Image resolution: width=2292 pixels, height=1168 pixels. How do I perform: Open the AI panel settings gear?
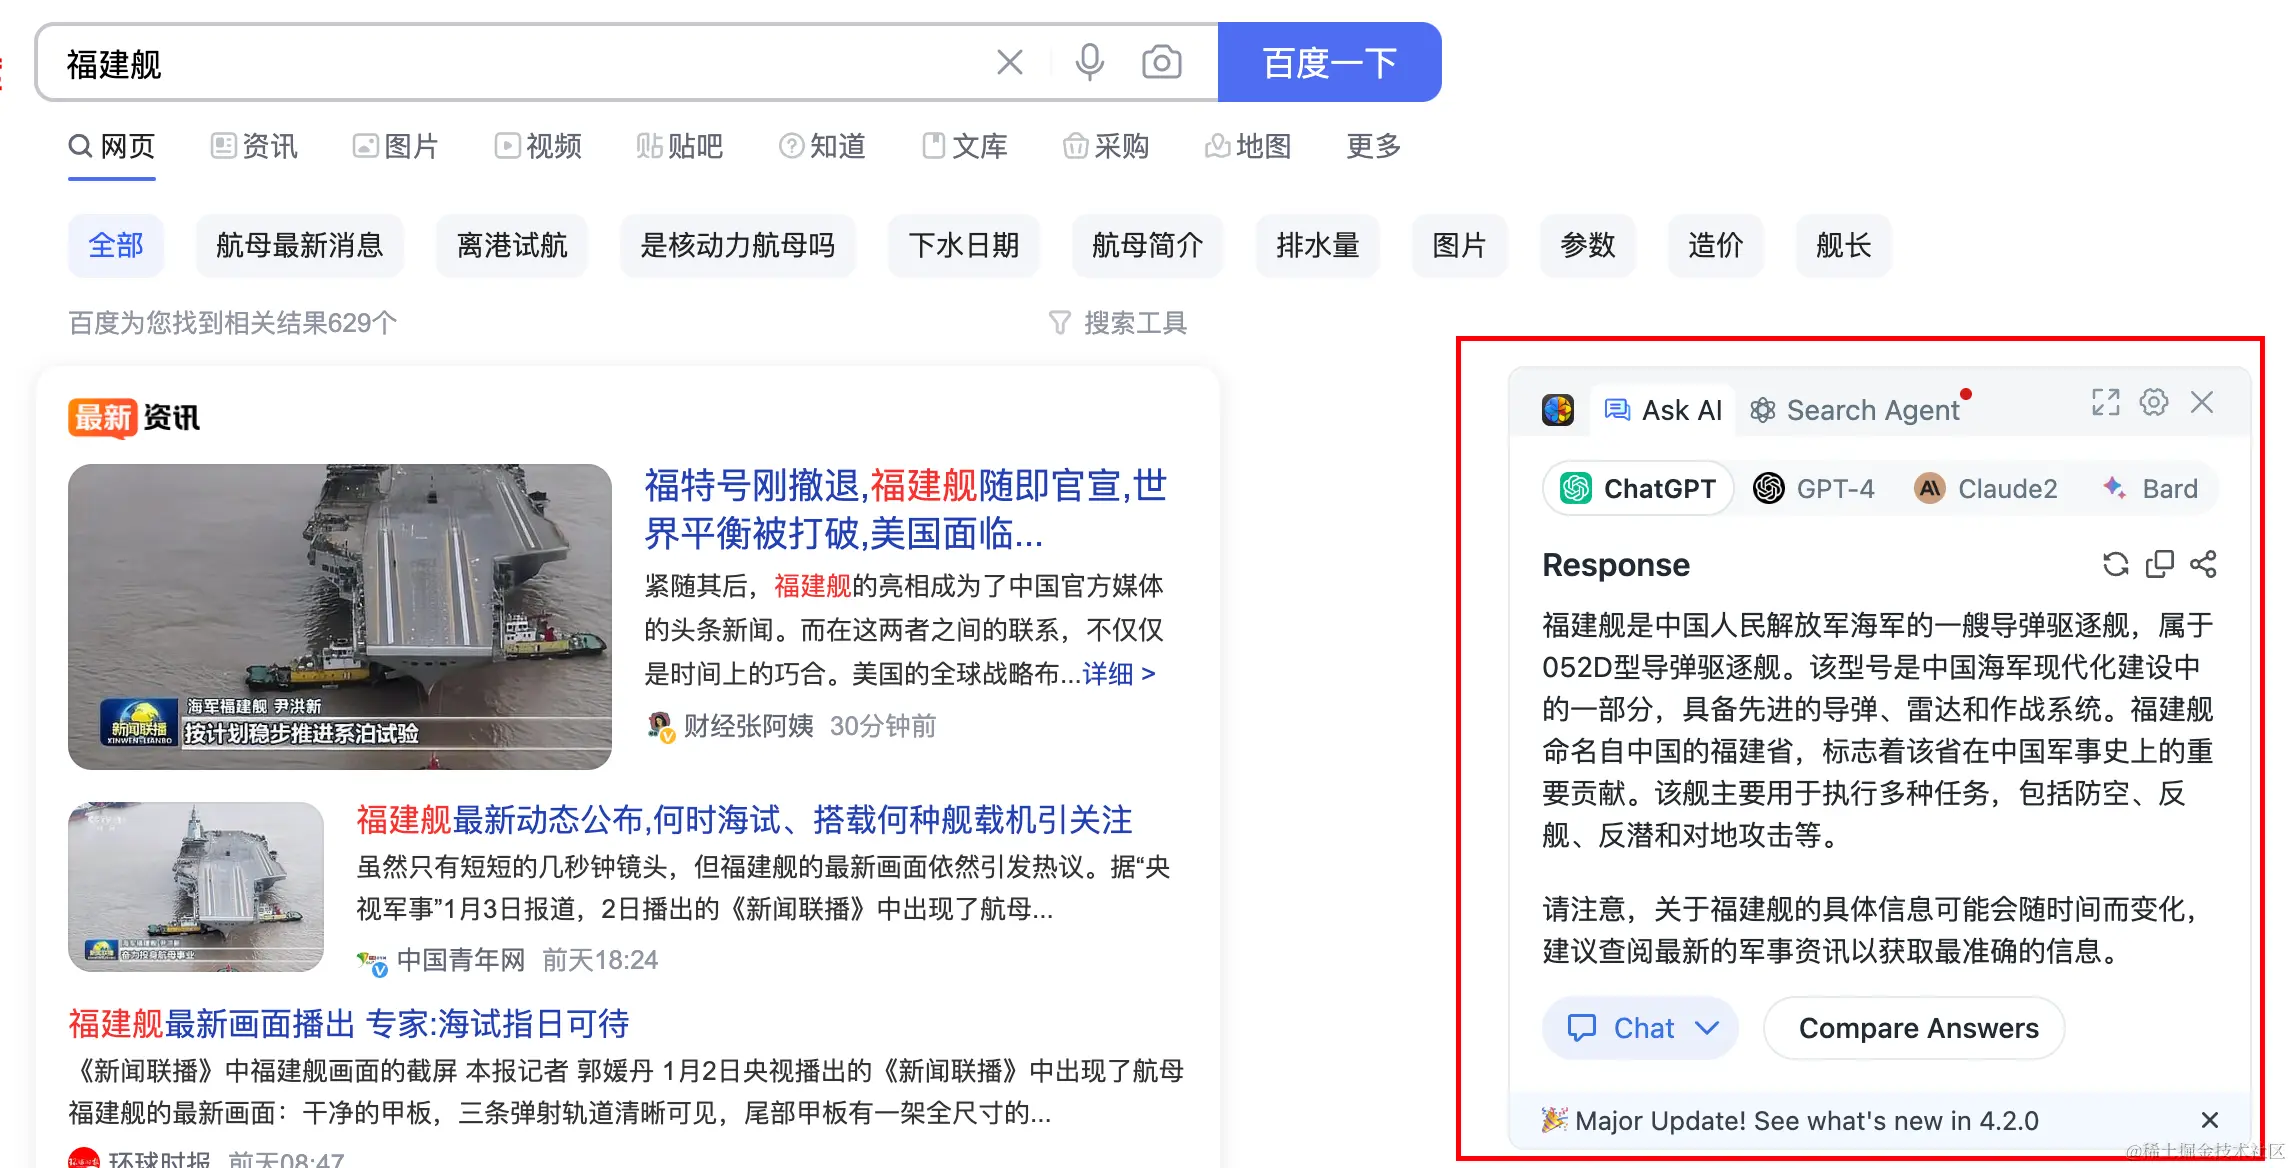click(2154, 402)
